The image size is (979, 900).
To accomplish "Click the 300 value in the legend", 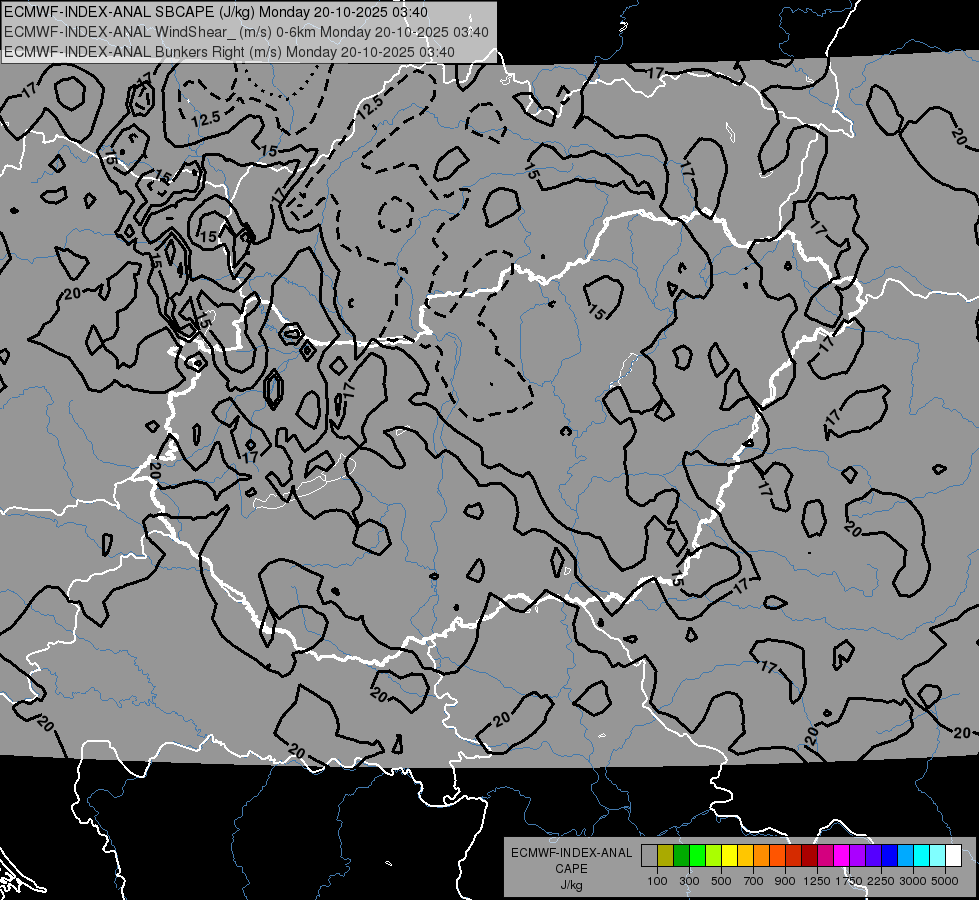I will 689,881.
